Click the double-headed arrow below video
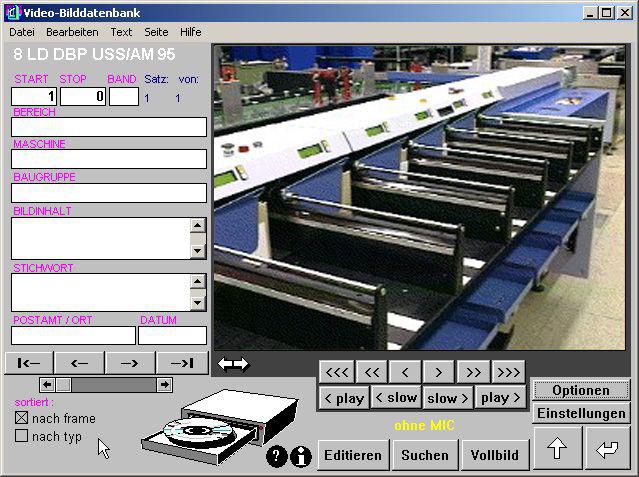The image size is (639, 477). coord(233,364)
